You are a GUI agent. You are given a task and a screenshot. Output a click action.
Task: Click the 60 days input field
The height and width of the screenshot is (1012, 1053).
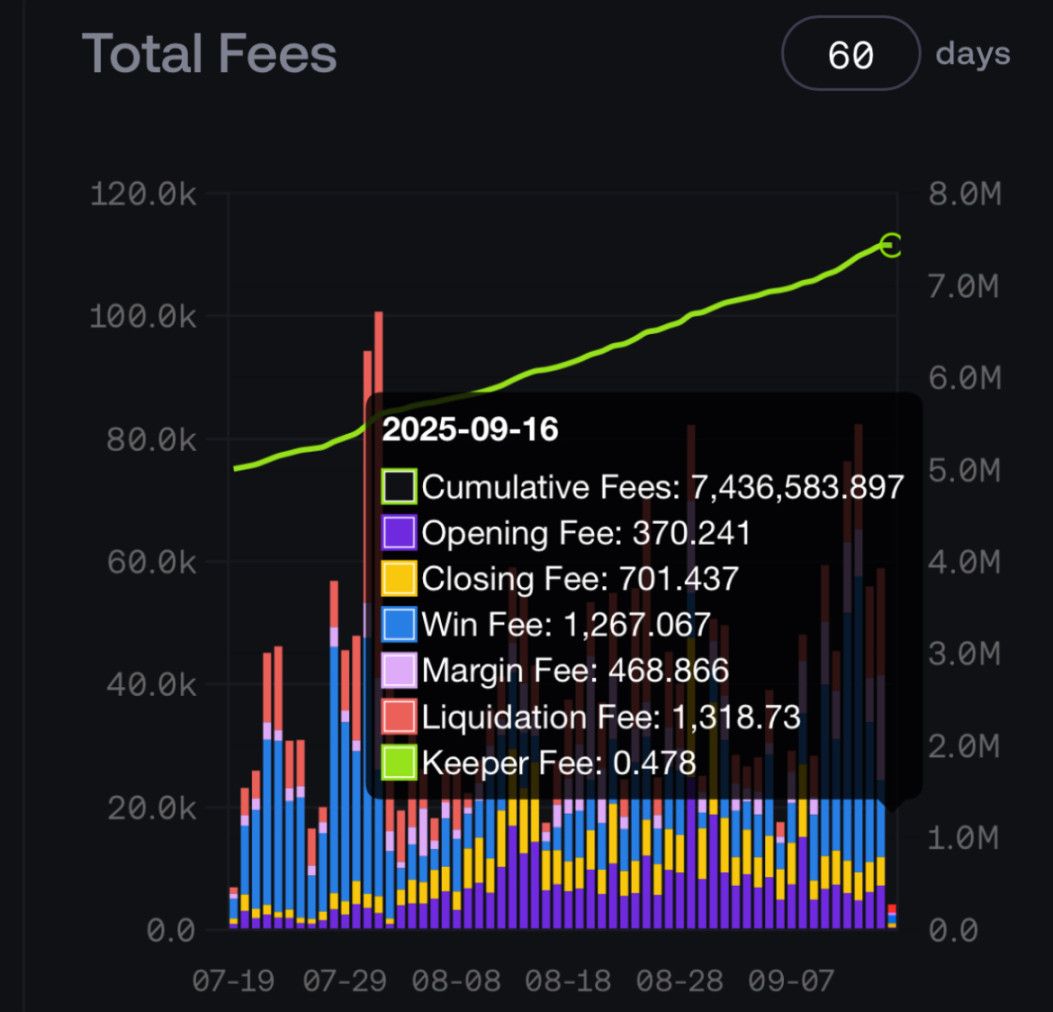pos(850,54)
